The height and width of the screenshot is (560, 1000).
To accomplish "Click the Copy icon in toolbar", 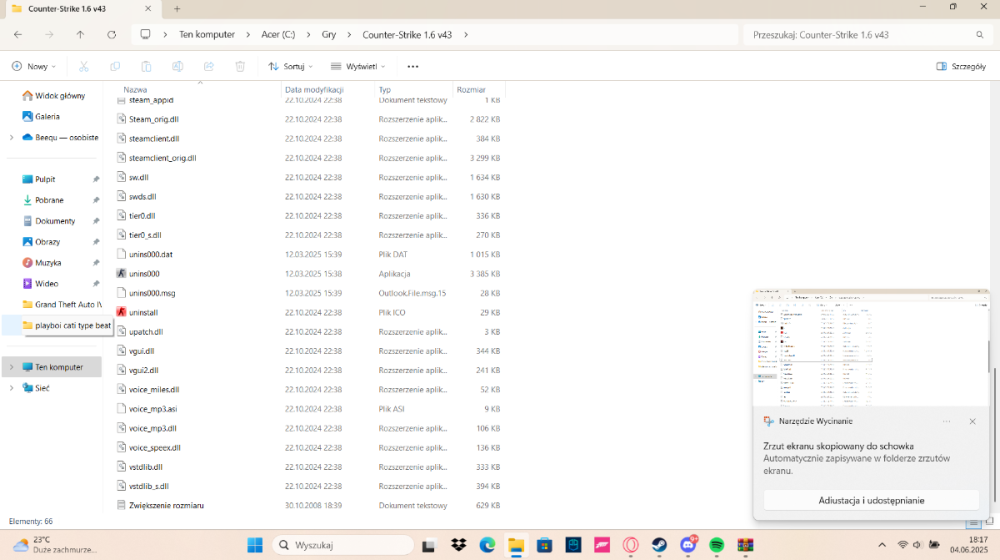I will coord(115,66).
